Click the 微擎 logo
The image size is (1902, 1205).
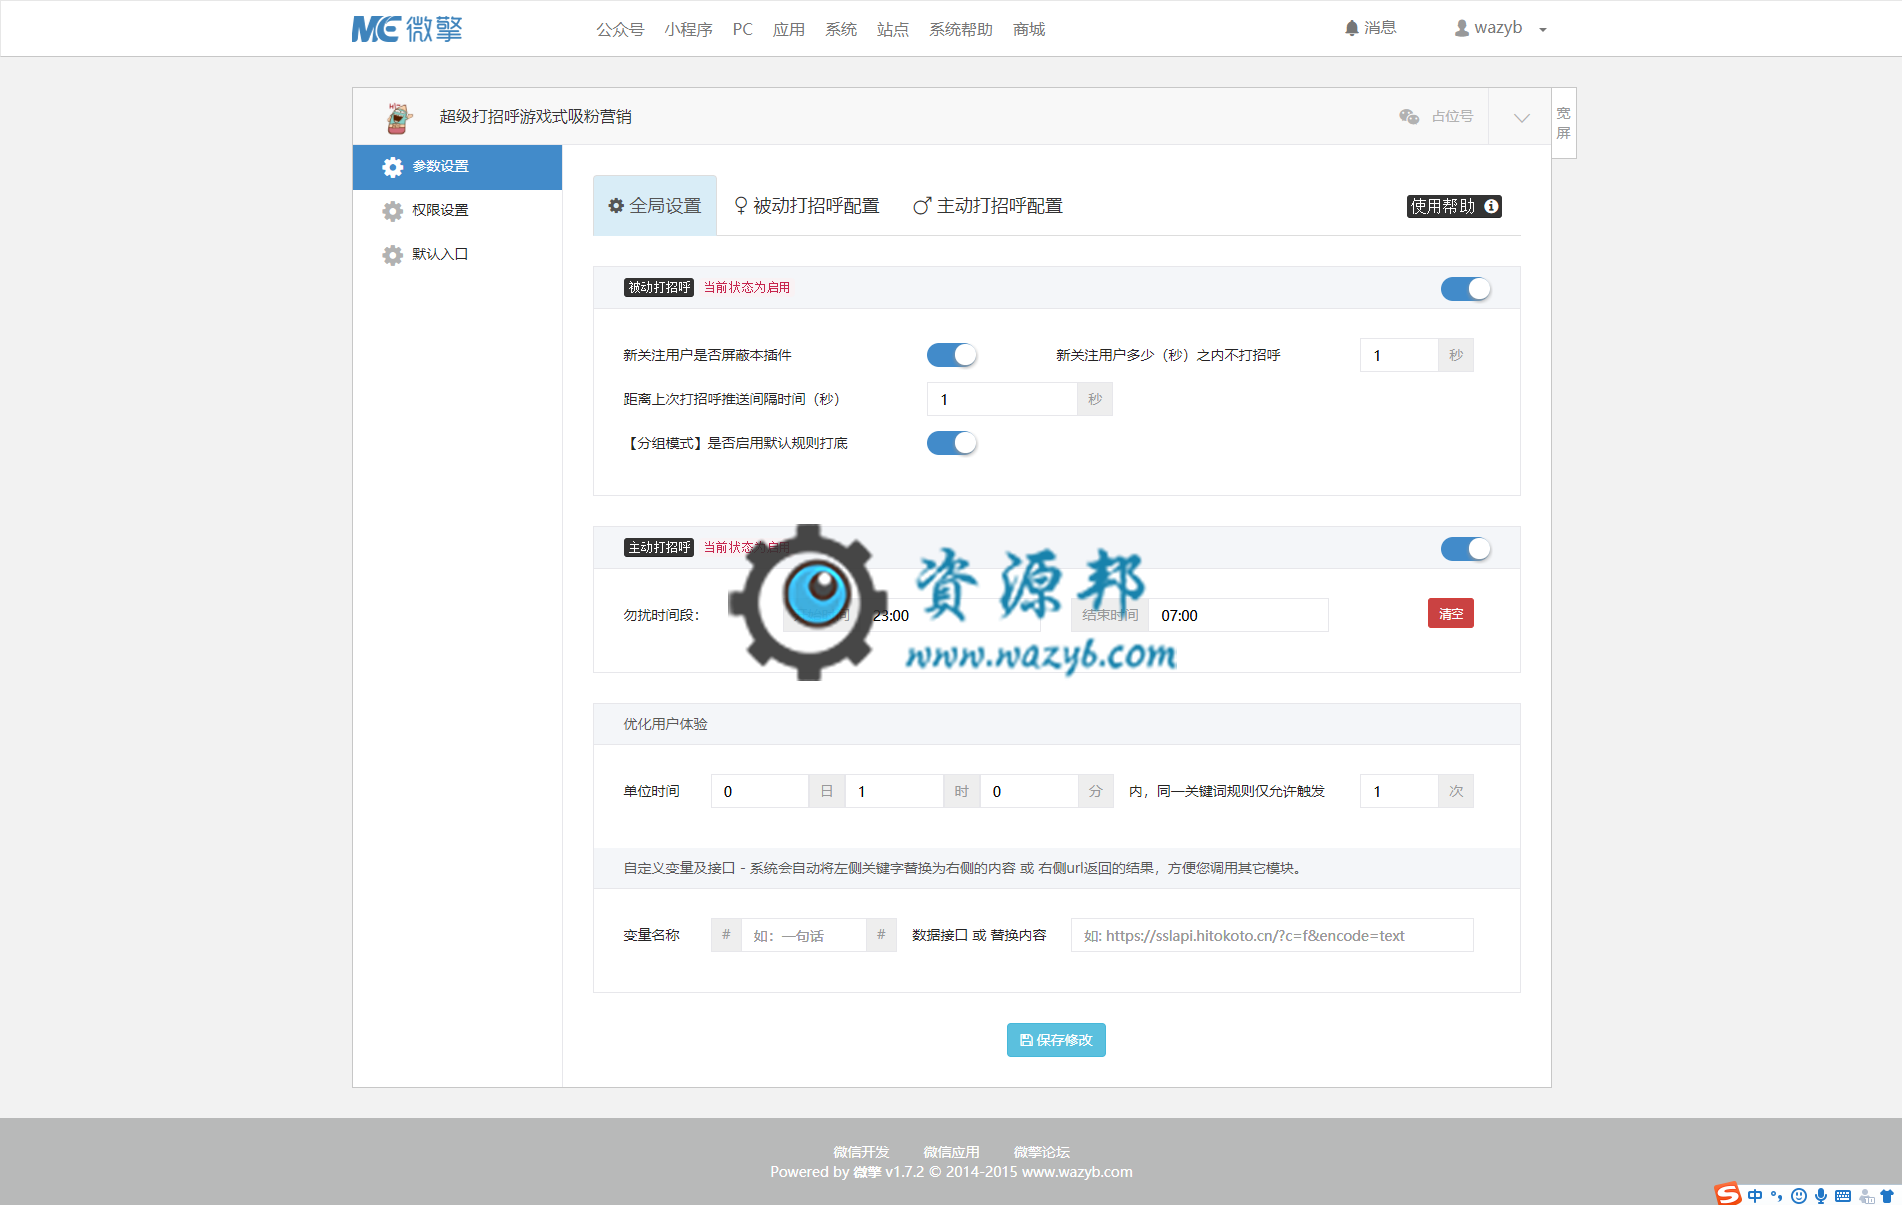(x=407, y=29)
